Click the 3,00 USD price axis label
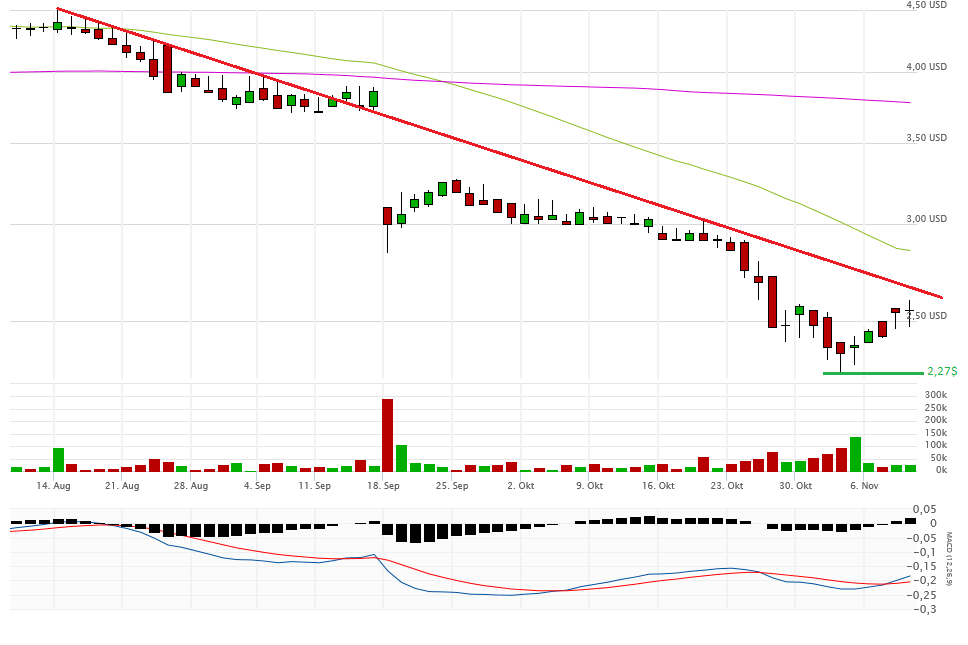Viewport: 968px width, 645px height. [x=926, y=218]
